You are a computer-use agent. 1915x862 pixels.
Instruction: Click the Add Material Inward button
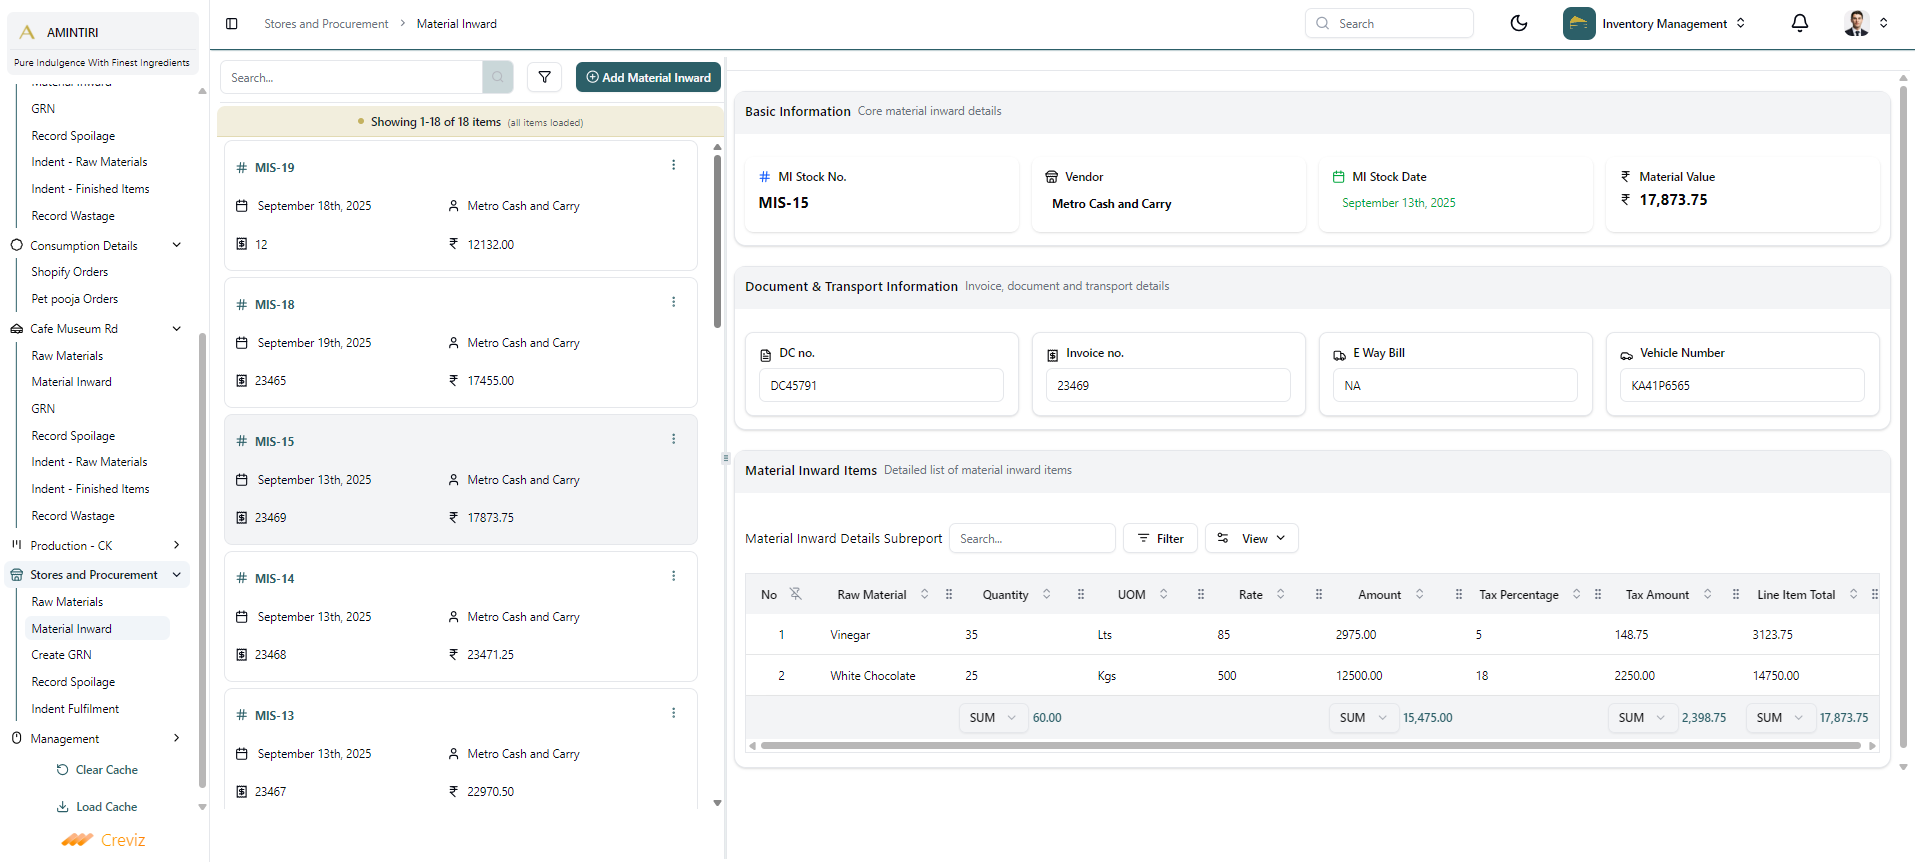tap(648, 77)
